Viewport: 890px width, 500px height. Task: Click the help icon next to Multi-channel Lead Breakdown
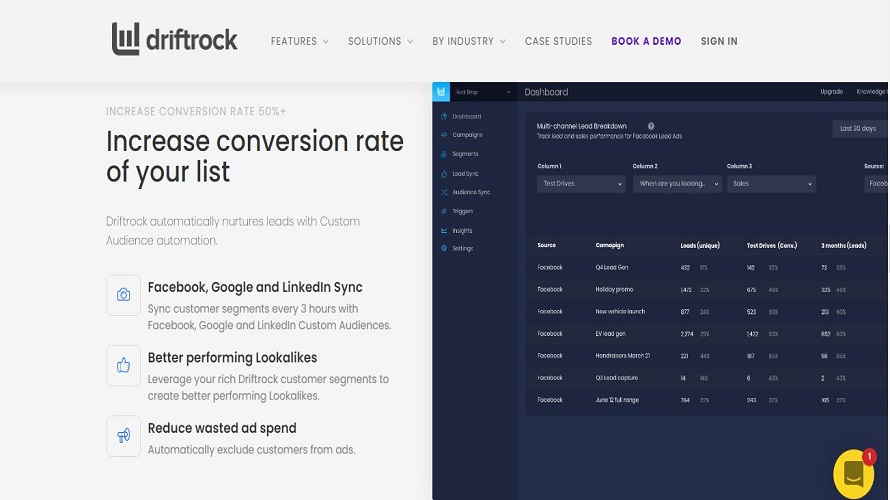coord(651,126)
